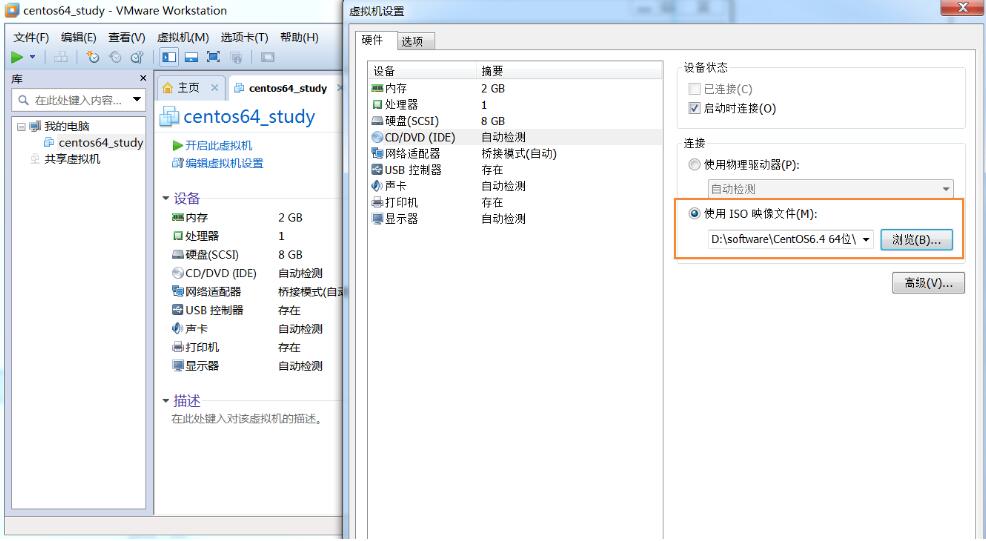Open the 自动检测 physical drive dropdown
The image size is (986, 541).
(830, 189)
